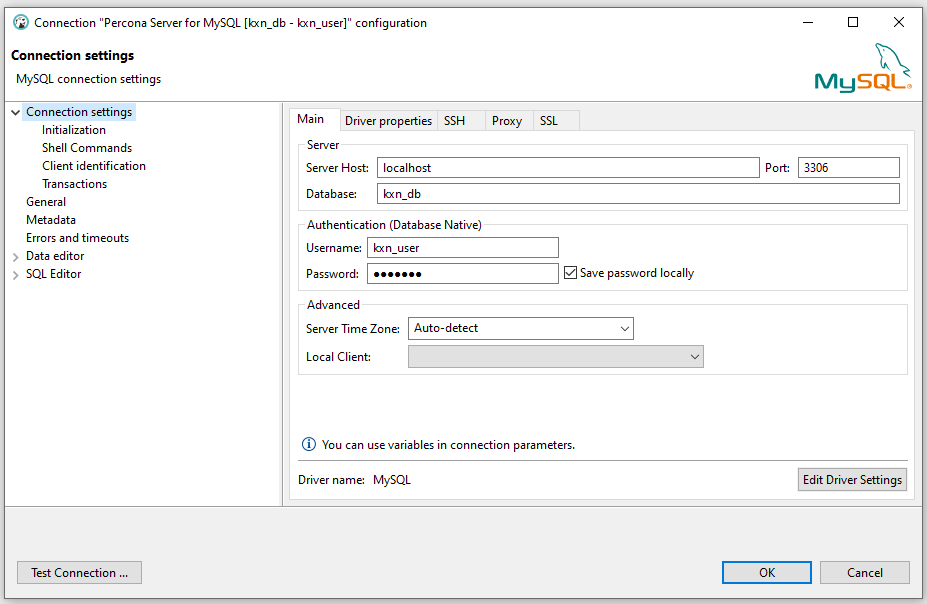Screen dimensions: 927x604
Task: Select Shell Commands in the tree
Action: pos(87,148)
